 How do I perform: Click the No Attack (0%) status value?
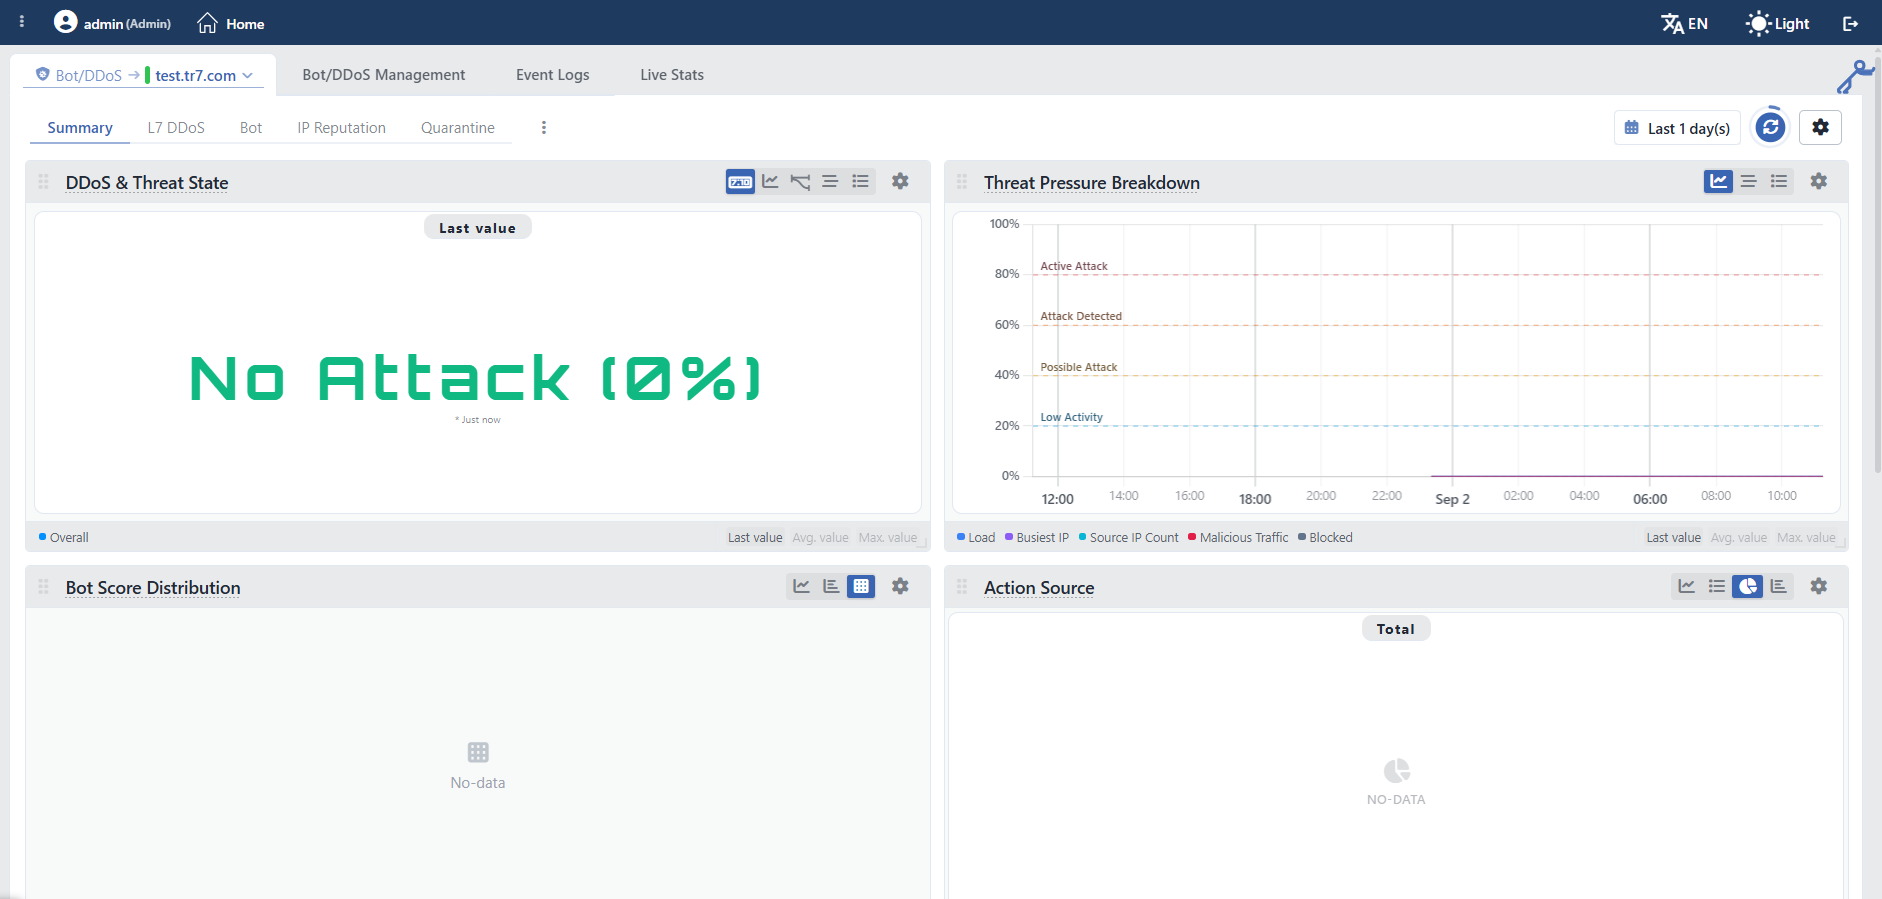477,378
